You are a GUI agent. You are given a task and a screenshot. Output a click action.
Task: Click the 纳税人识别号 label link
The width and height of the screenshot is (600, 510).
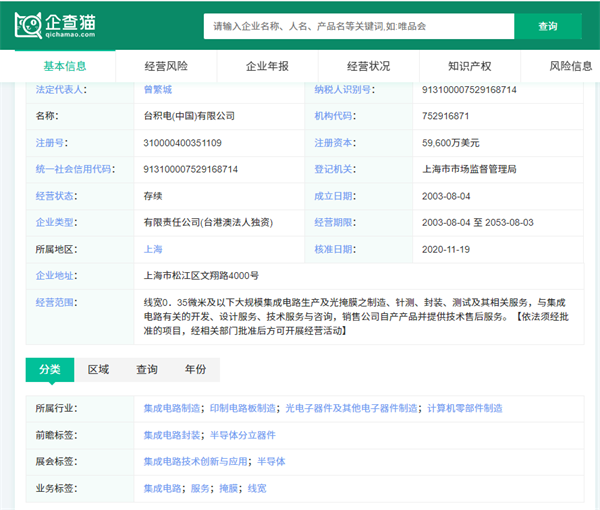coord(342,90)
